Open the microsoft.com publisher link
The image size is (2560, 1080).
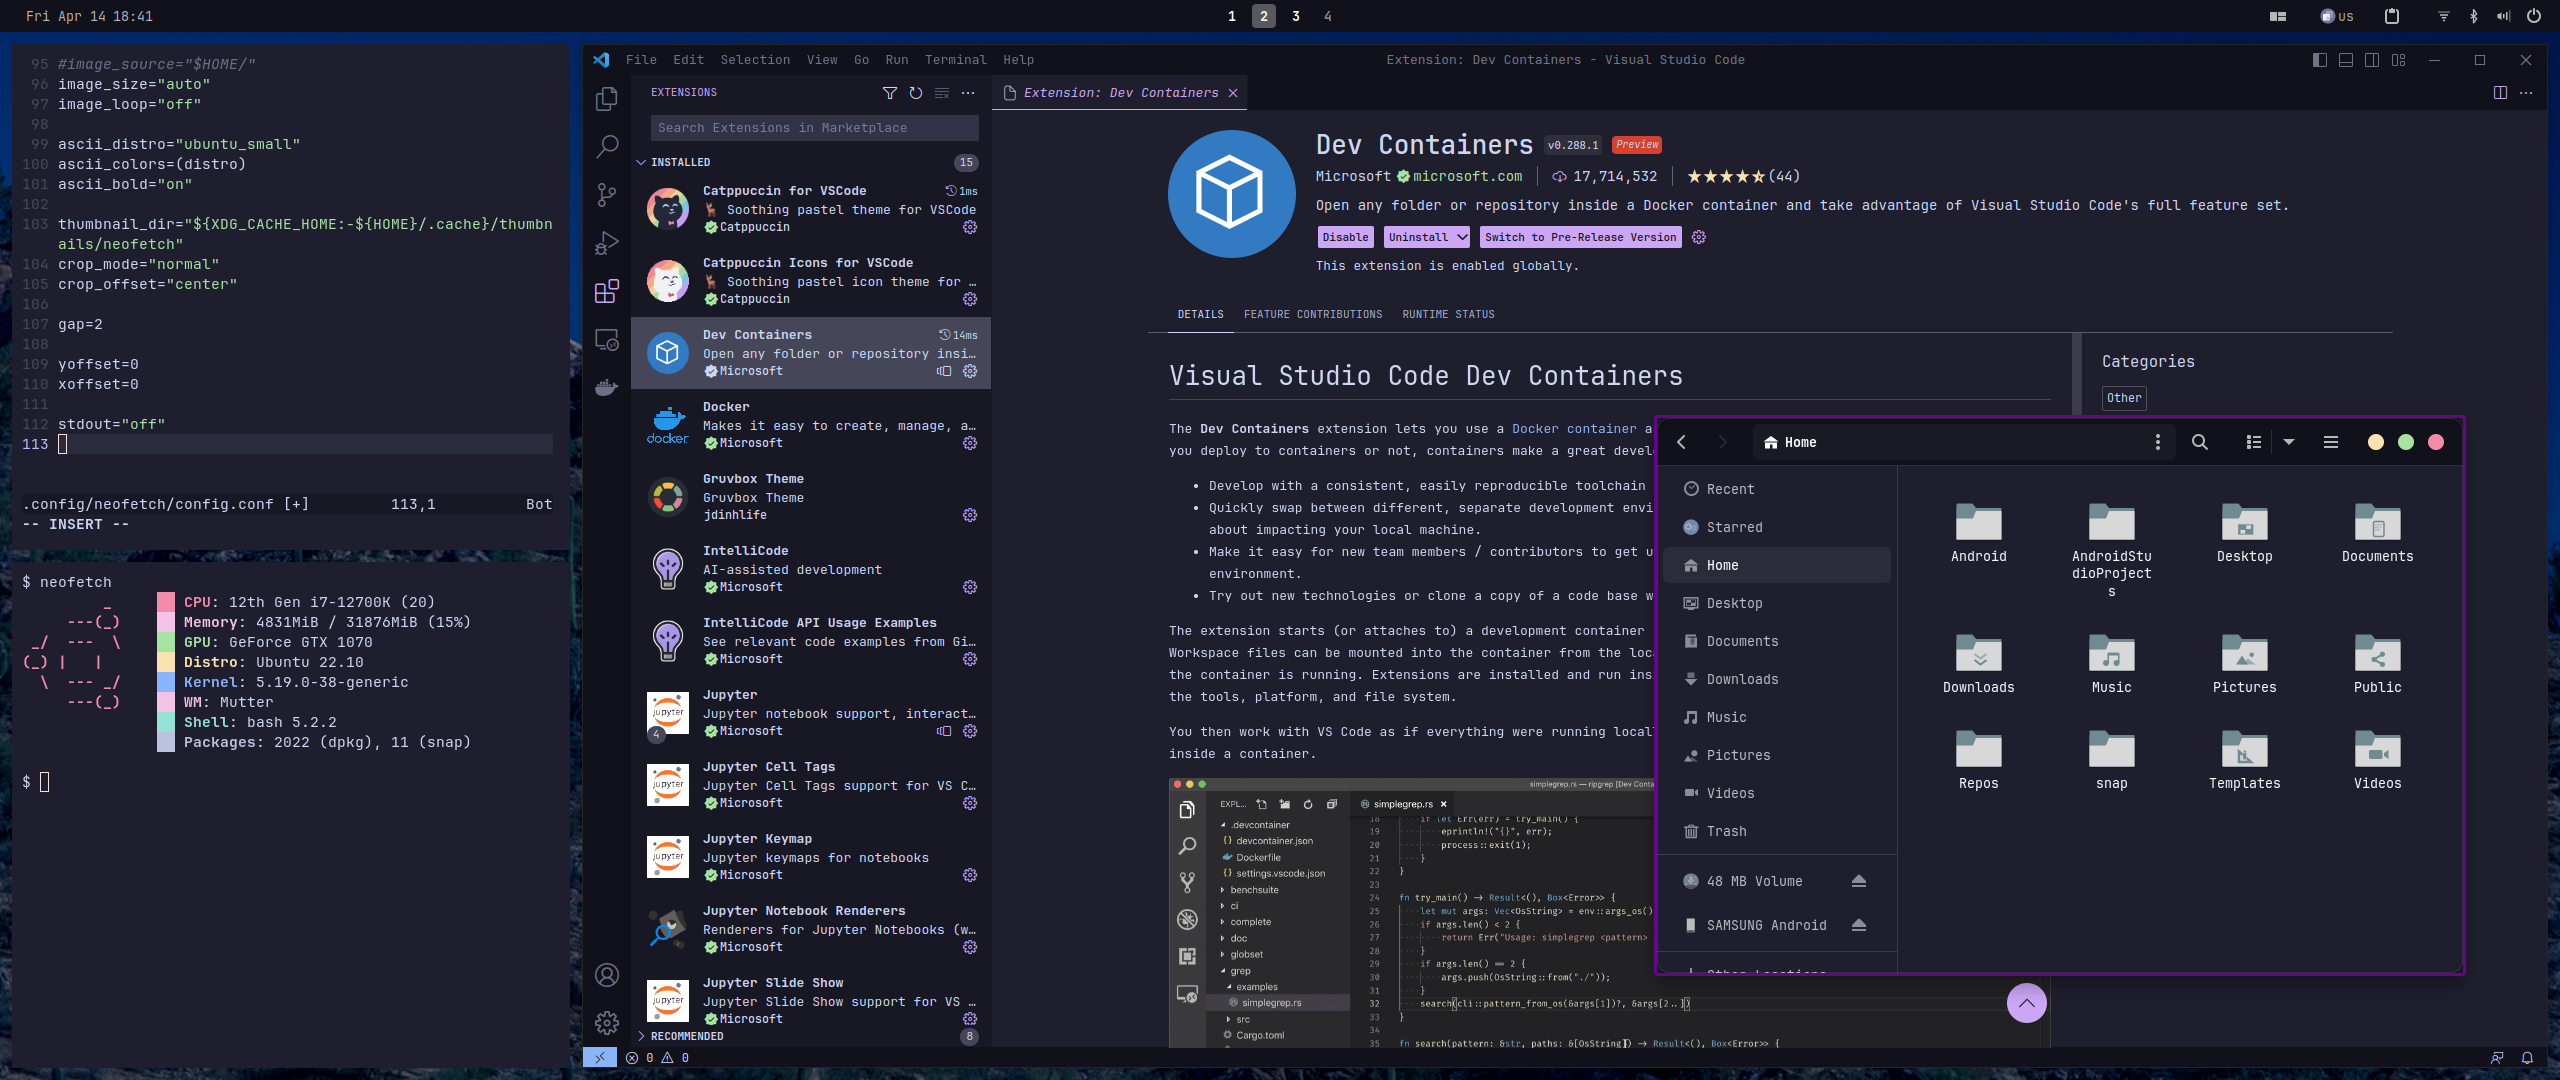pyautogui.click(x=1466, y=176)
